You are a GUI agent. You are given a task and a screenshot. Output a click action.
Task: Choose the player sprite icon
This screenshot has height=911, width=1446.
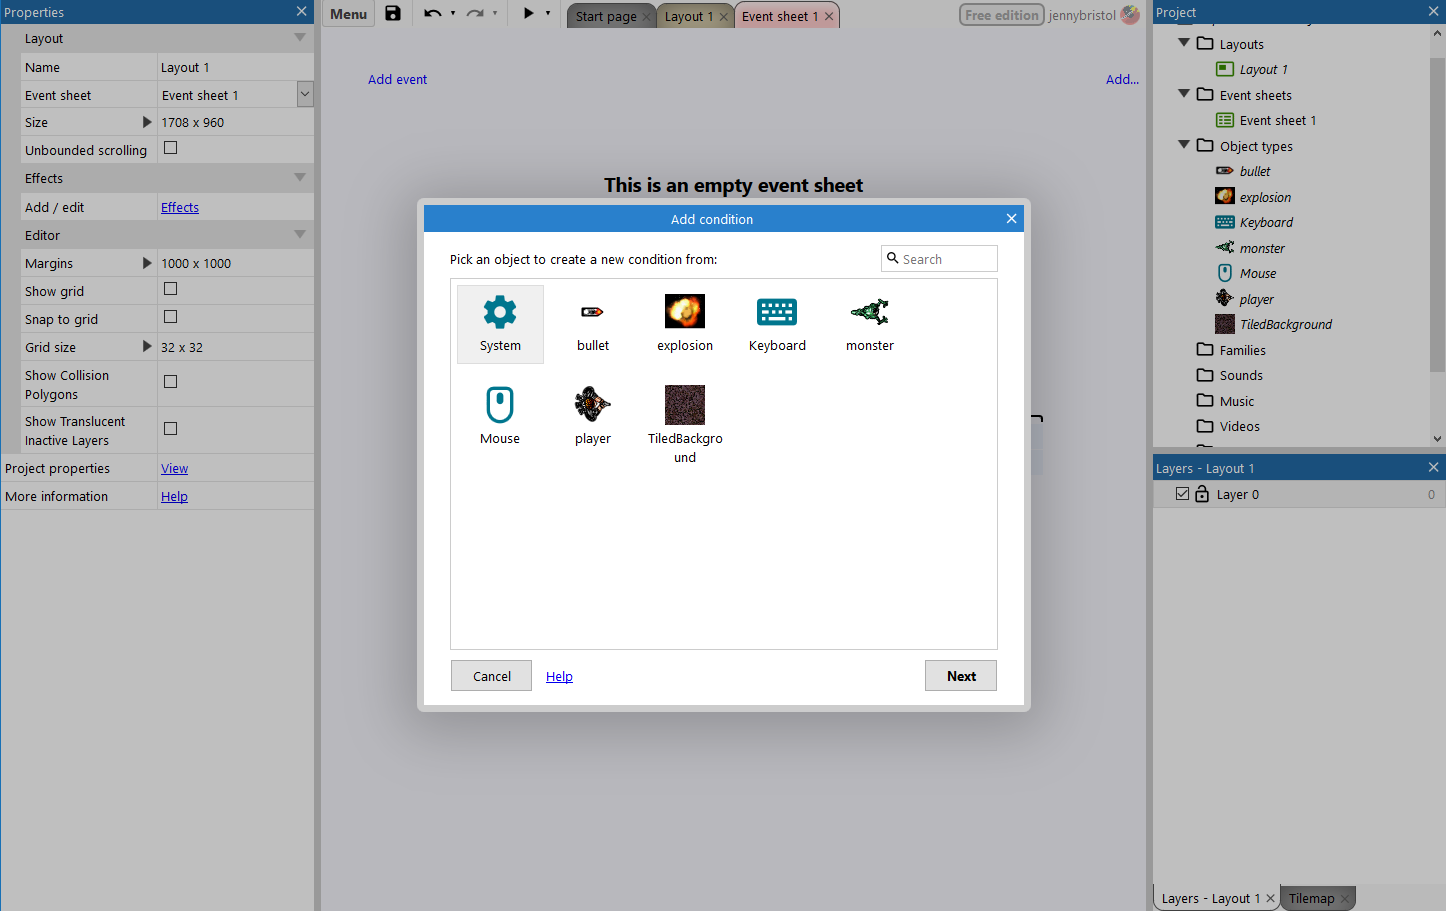coord(592,405)
